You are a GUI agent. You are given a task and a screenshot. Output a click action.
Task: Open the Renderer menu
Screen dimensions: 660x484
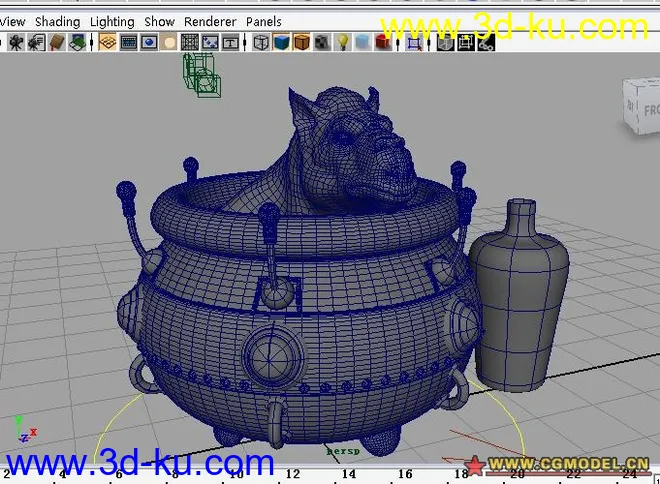pos(210,21)
